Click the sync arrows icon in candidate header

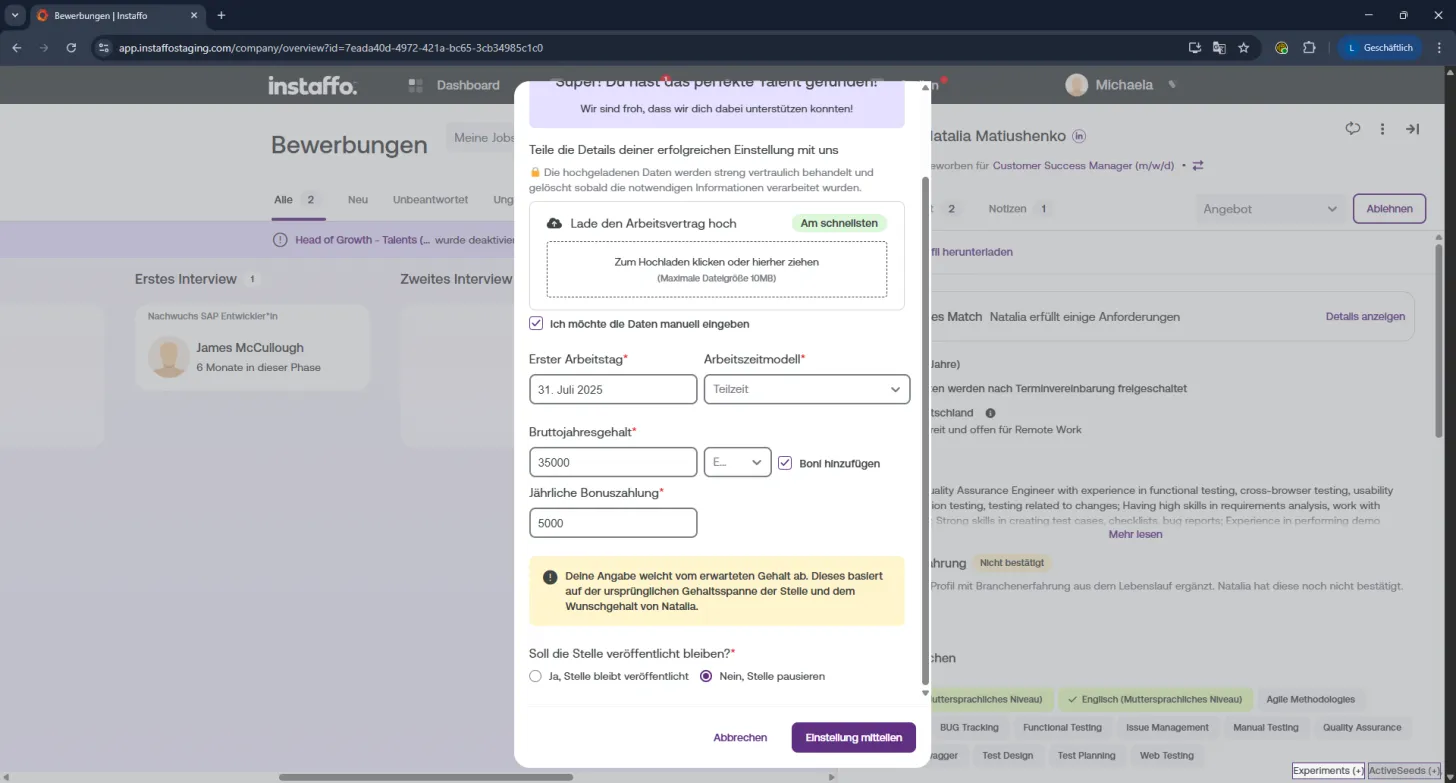coord(1353,128)
